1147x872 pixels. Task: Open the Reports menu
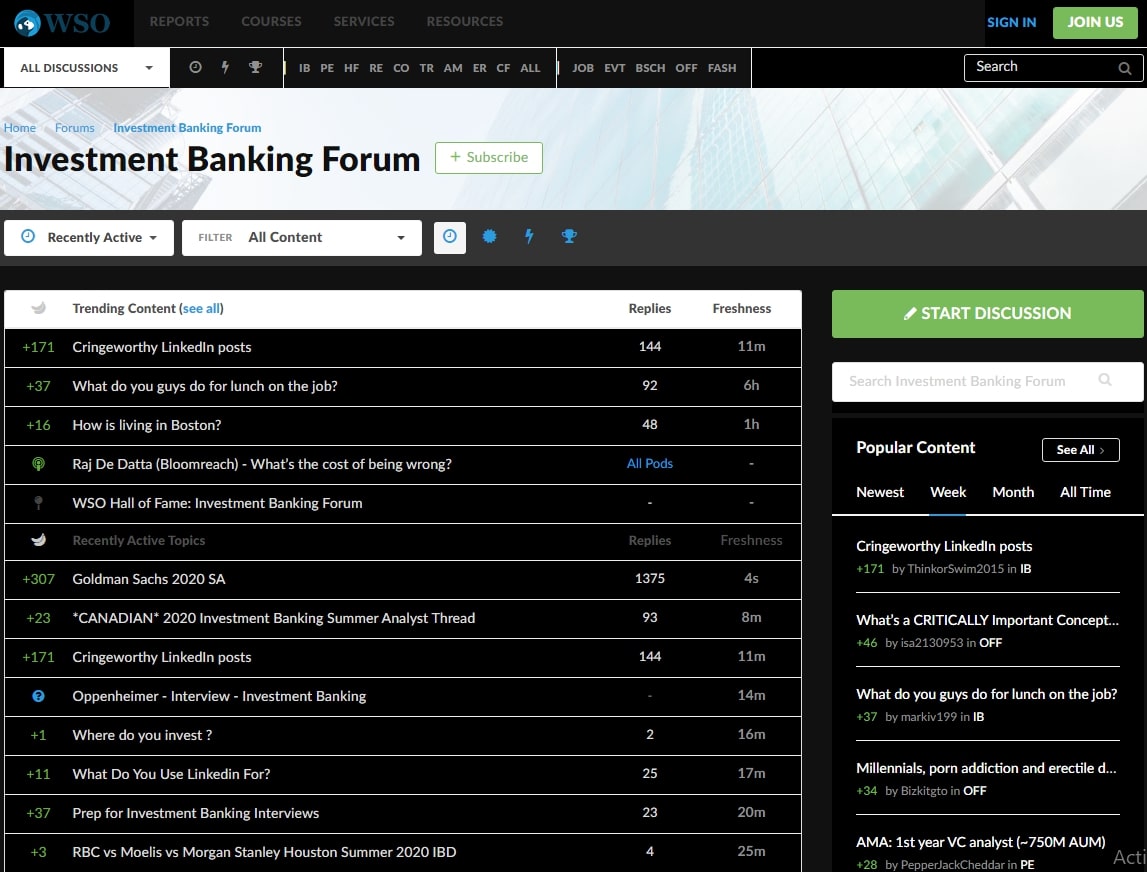pos(179,22)
